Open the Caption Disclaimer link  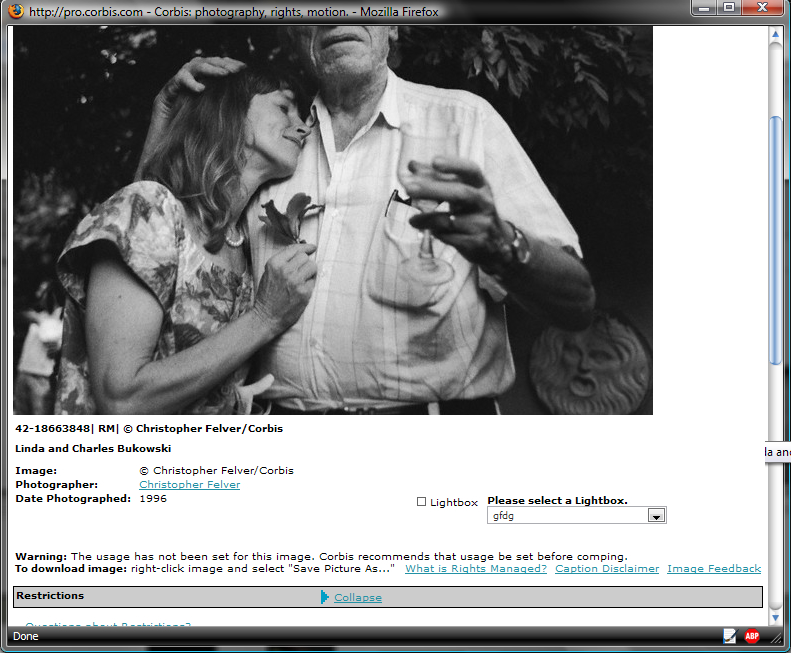click(607, 569)
